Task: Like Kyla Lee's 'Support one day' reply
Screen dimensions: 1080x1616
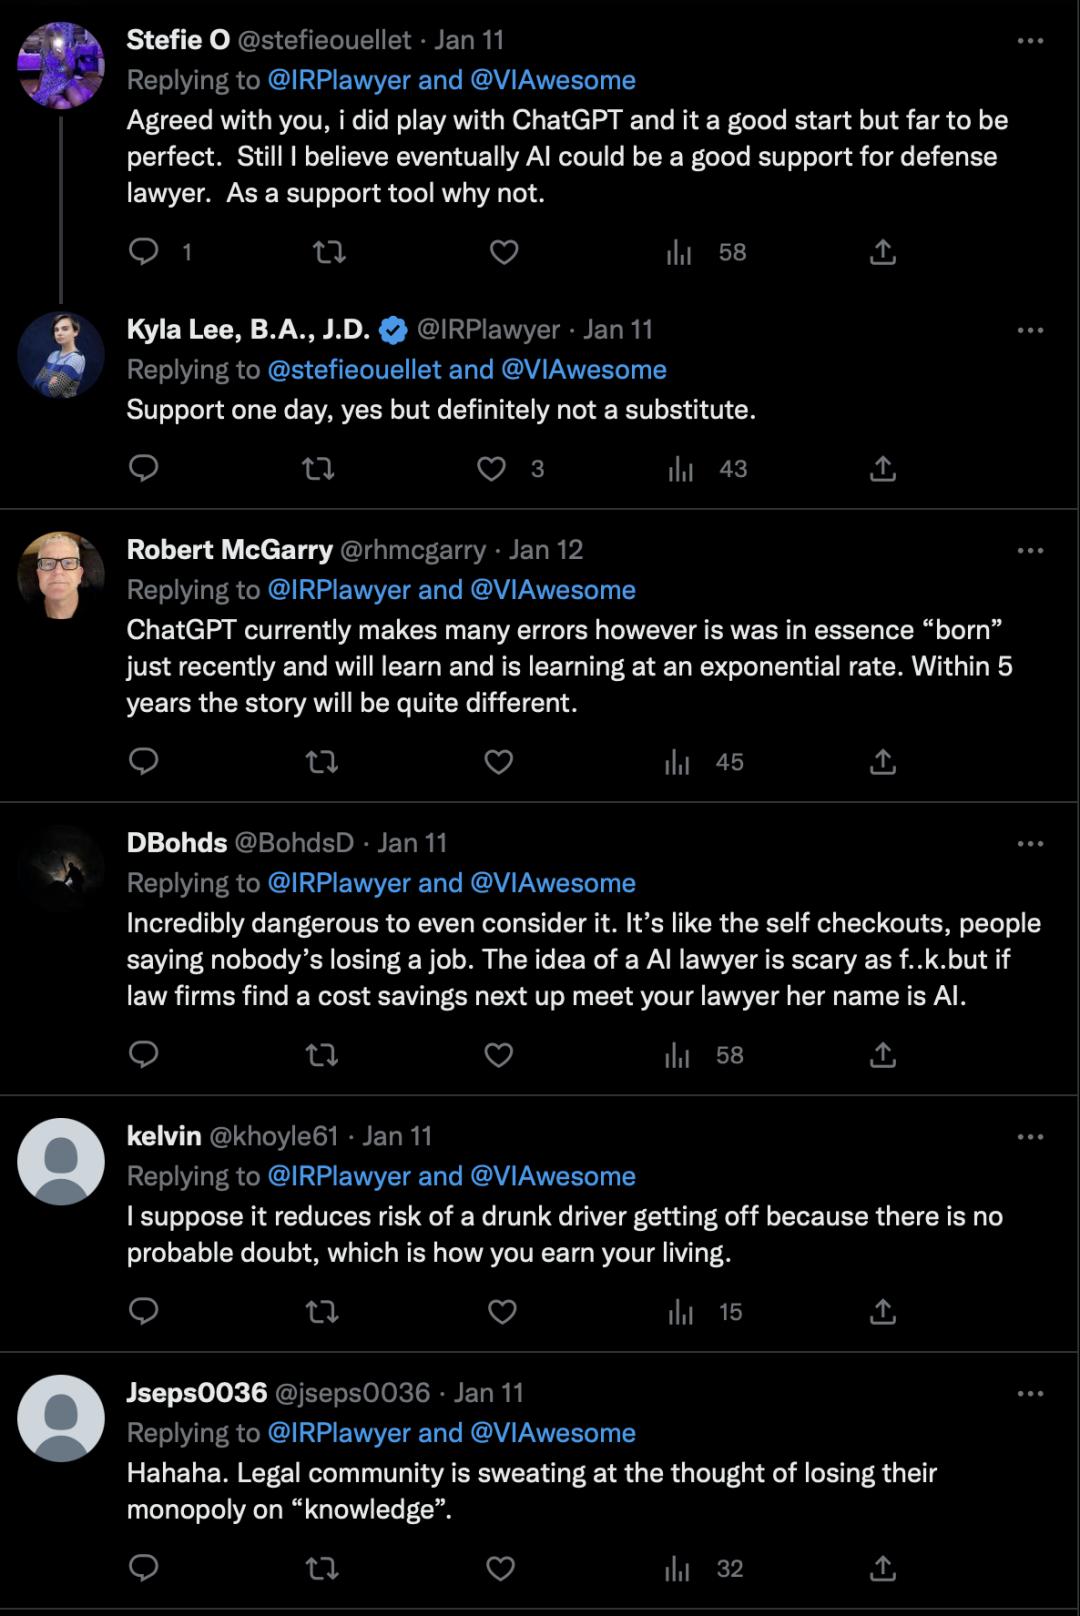Action: click(x=491, y=469)
